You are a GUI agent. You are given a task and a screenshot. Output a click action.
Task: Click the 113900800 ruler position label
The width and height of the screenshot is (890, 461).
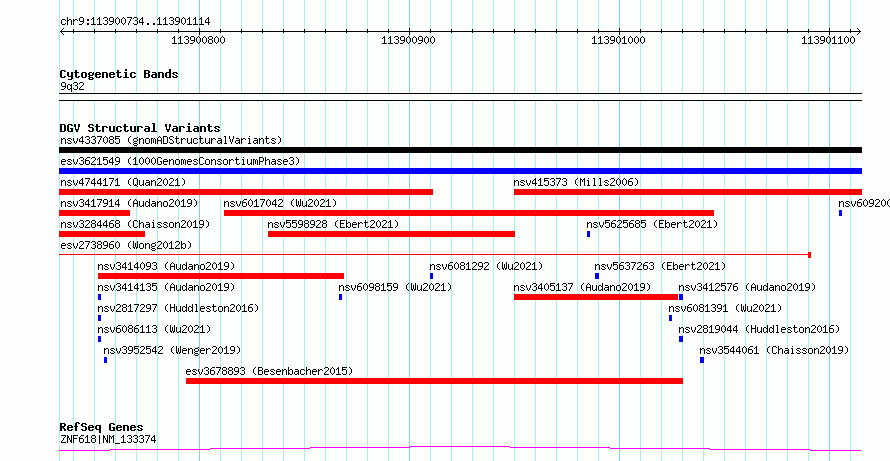[199, 40]
